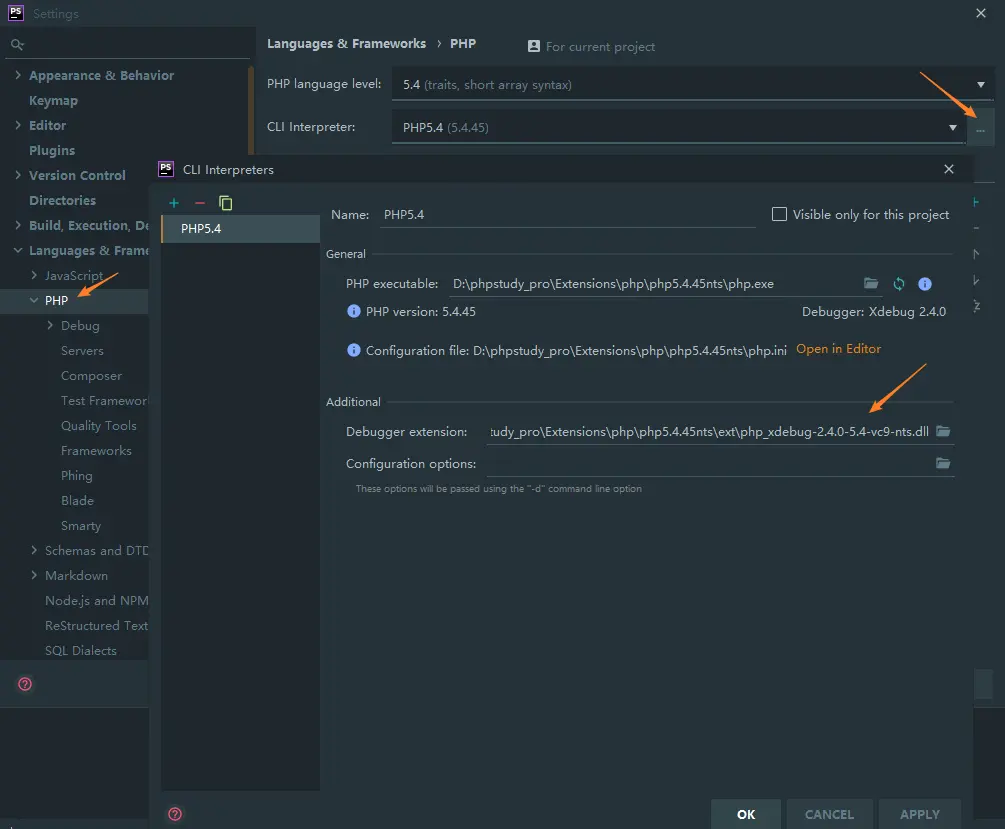1005x829 pixels.
Task: Add a new CLI interpreter with plus icon
Action: tap(174, 203)
